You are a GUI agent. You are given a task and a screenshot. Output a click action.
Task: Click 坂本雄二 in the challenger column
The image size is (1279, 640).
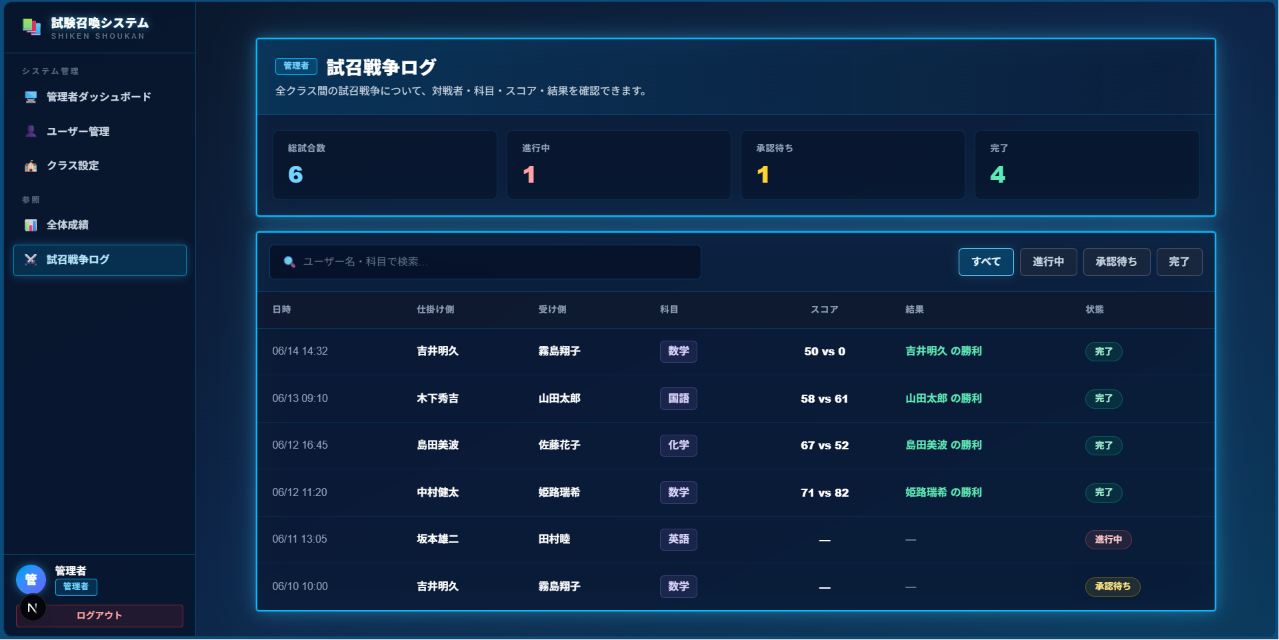coord(438,539)
